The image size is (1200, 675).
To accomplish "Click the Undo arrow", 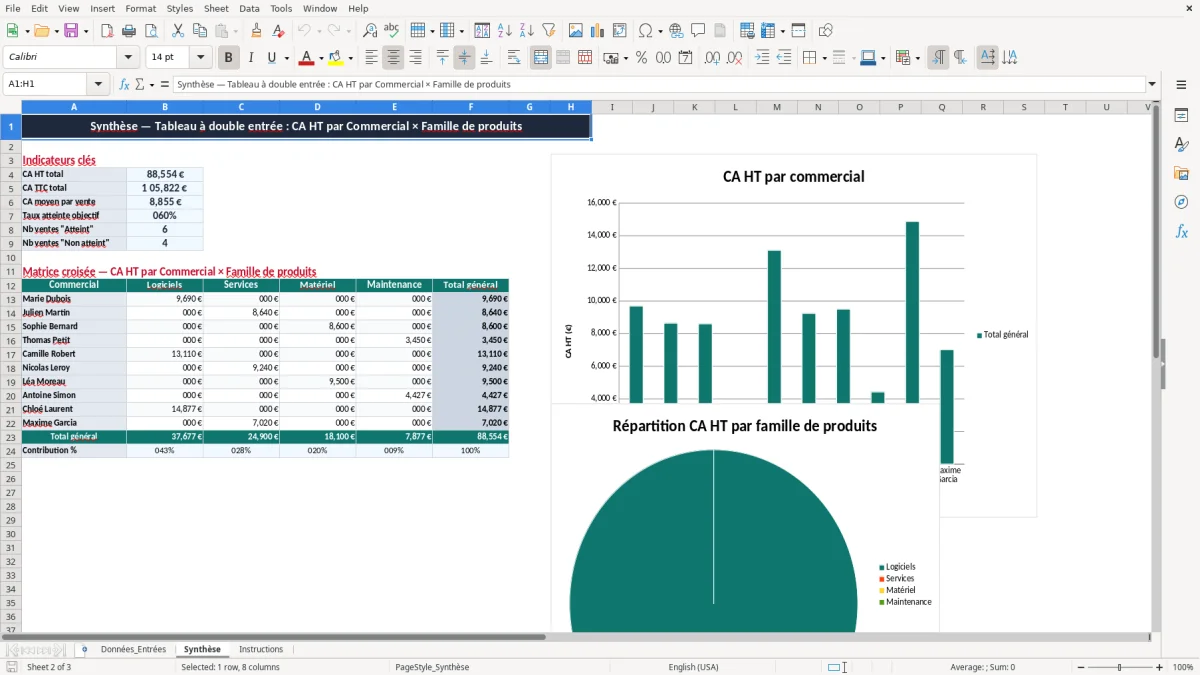I will (x=304, y=31).
